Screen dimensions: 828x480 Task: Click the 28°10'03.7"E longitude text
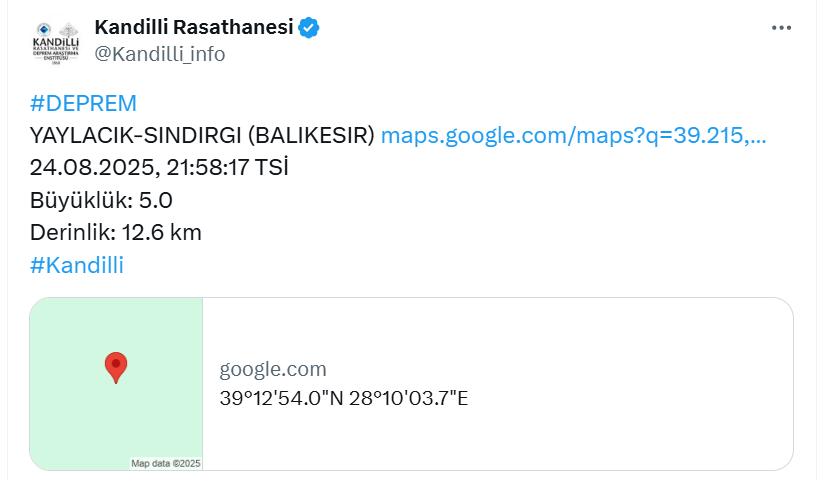[408, 398]
